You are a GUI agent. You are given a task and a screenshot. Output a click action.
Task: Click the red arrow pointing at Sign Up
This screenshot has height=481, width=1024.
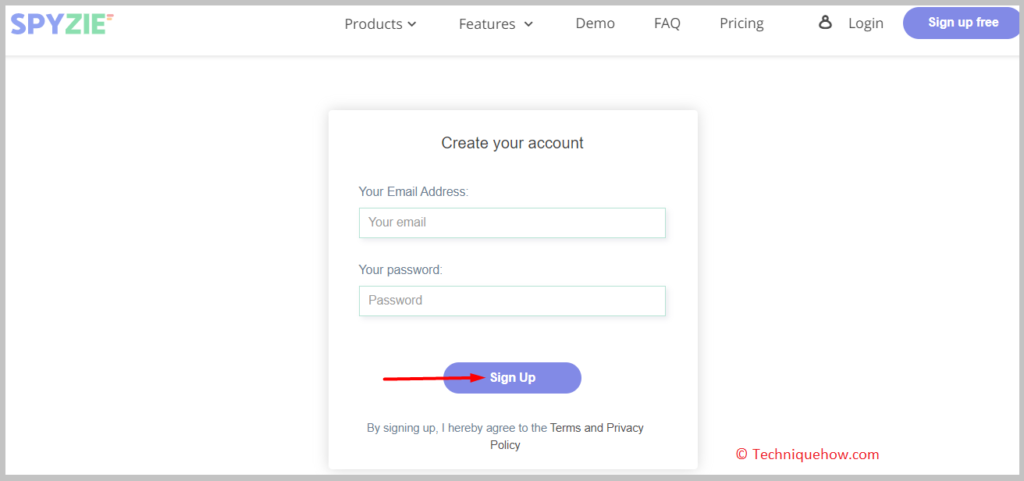pyautogui.click(x=435, y=378)
